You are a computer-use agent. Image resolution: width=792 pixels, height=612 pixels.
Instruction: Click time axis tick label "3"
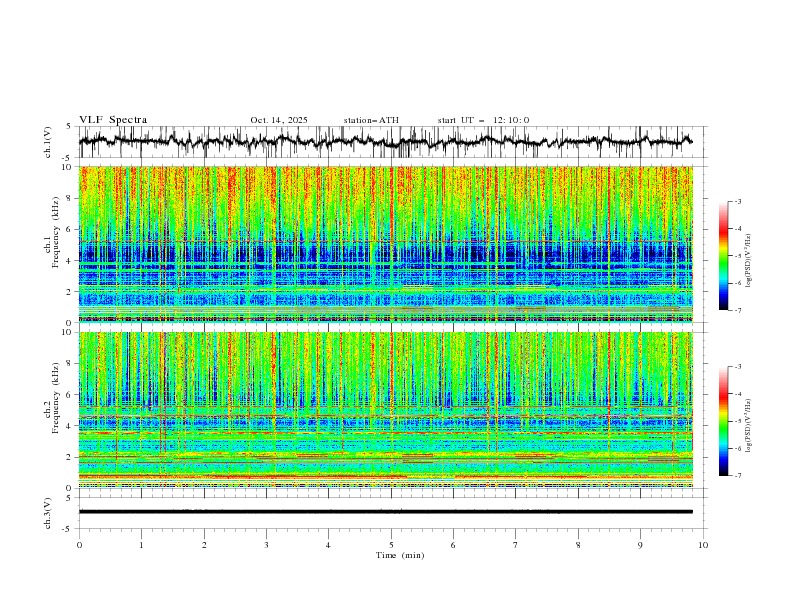(266, 545)
